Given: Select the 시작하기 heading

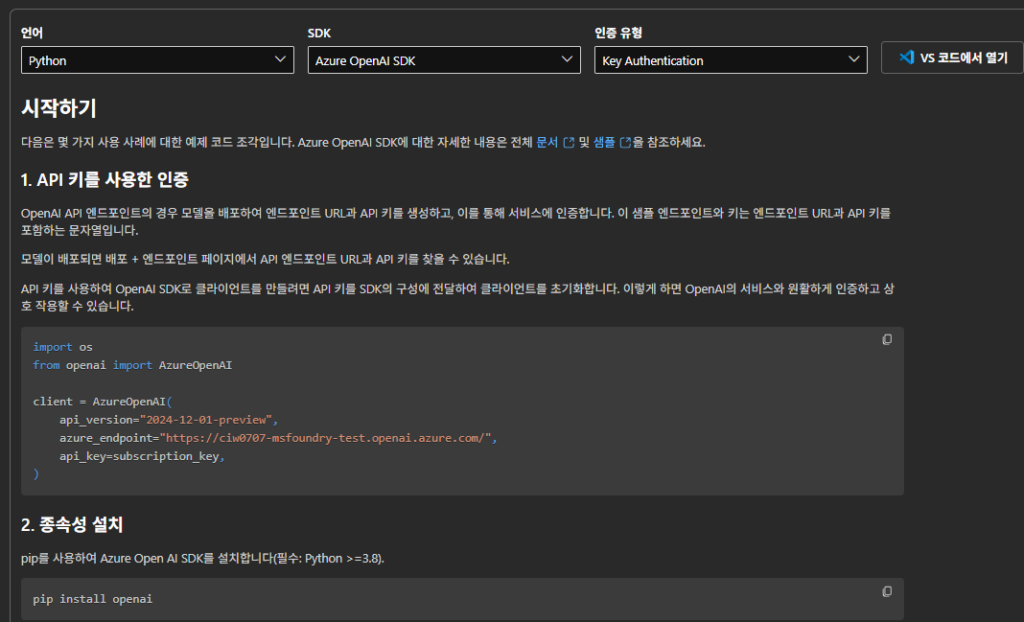Looking at the screenshot, I should [x=59, y=108].
